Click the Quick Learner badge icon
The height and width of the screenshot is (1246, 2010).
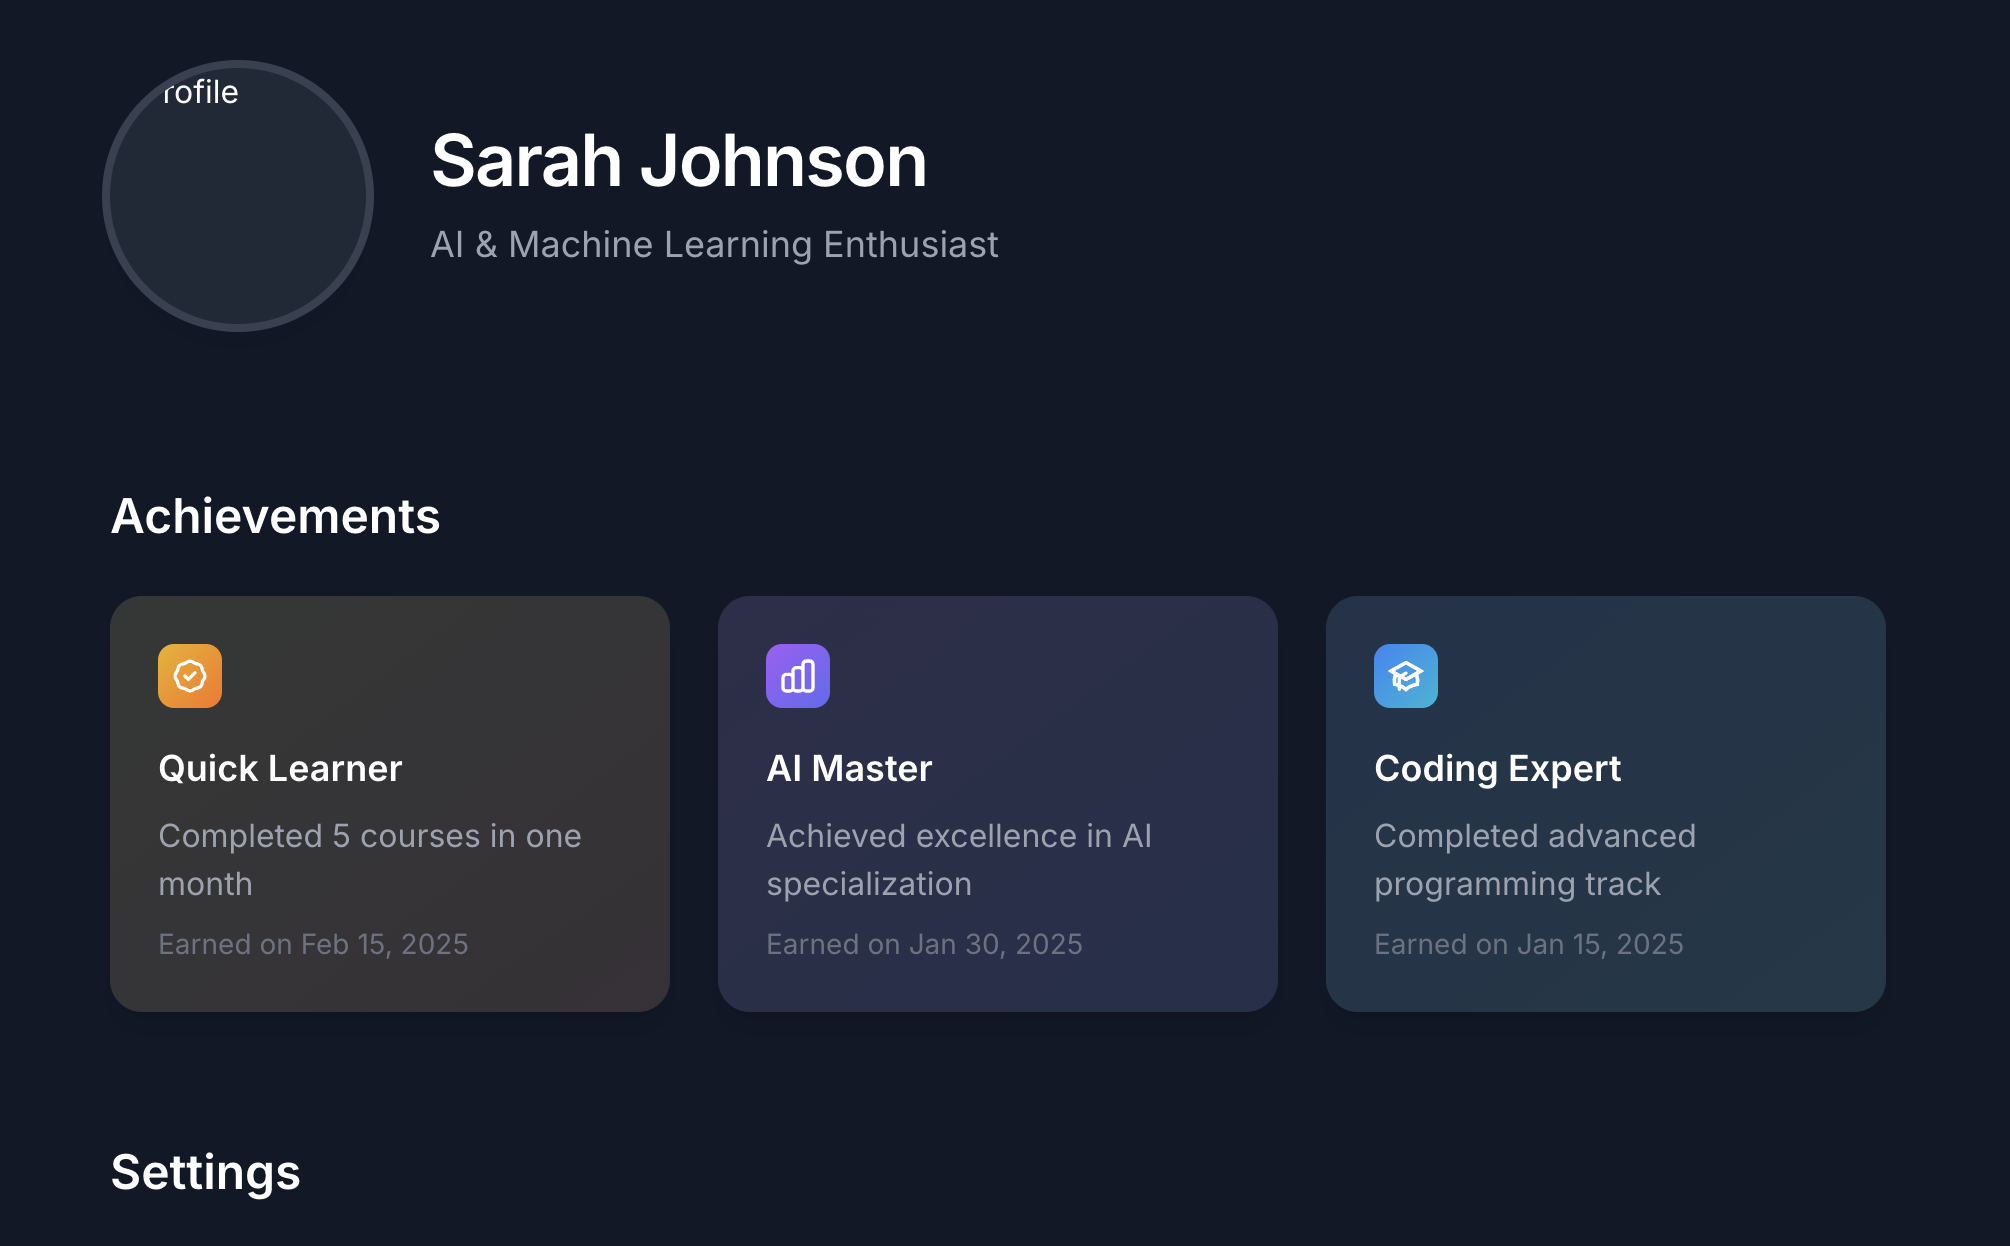tap(190, 676)
